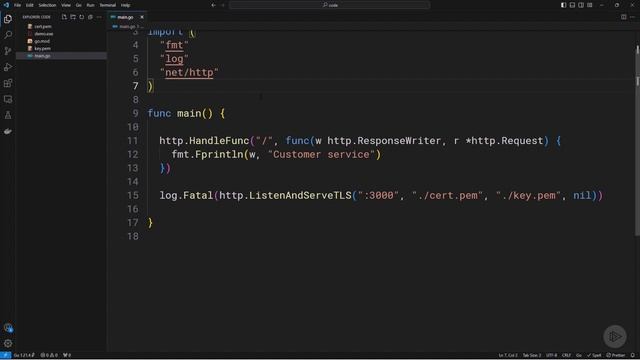This screenshot has width=640, height=360.
Task: Go back with the navigation arrow
Action: [x=213, y=5]
